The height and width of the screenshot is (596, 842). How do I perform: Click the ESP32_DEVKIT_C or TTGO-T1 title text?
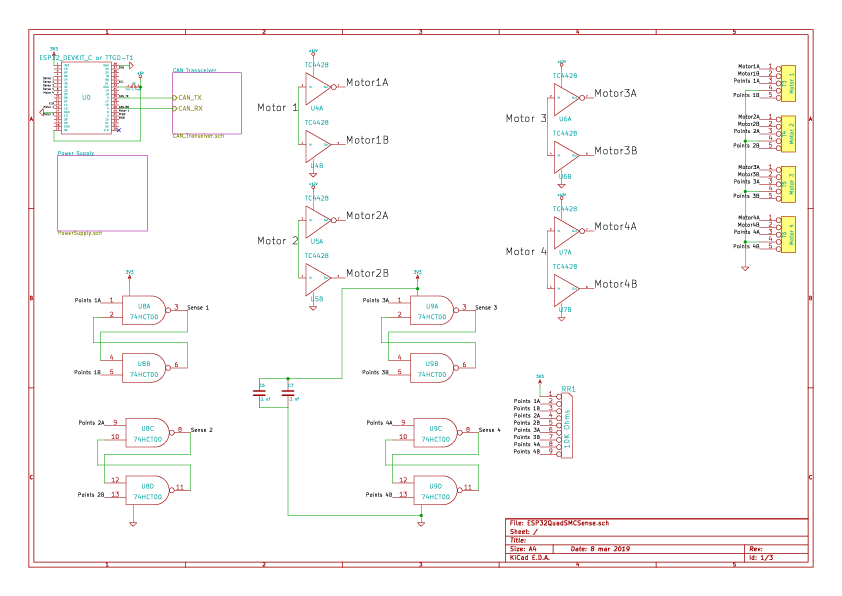pyautogui.click(x=86, y=57)
